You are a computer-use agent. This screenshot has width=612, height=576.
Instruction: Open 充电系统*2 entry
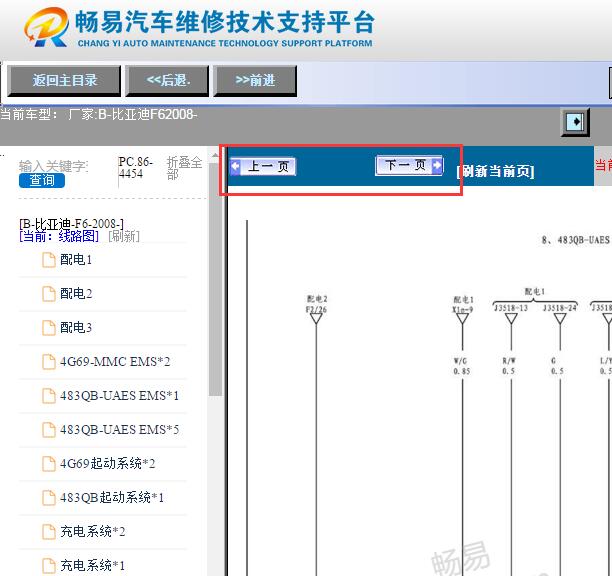click(x=93, y=531)
